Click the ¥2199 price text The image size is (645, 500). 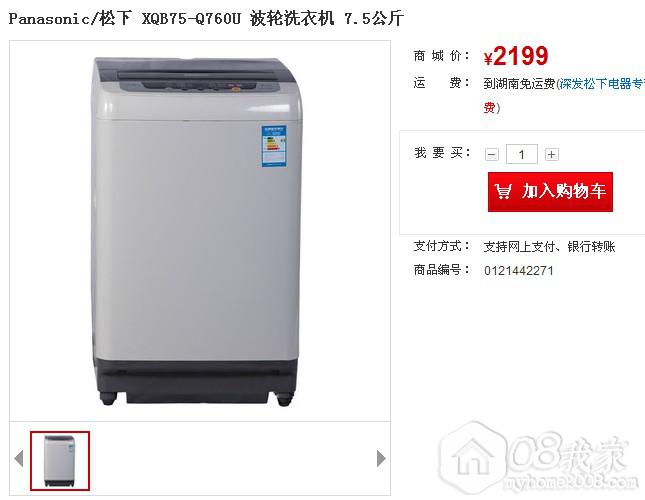point(516,56)
